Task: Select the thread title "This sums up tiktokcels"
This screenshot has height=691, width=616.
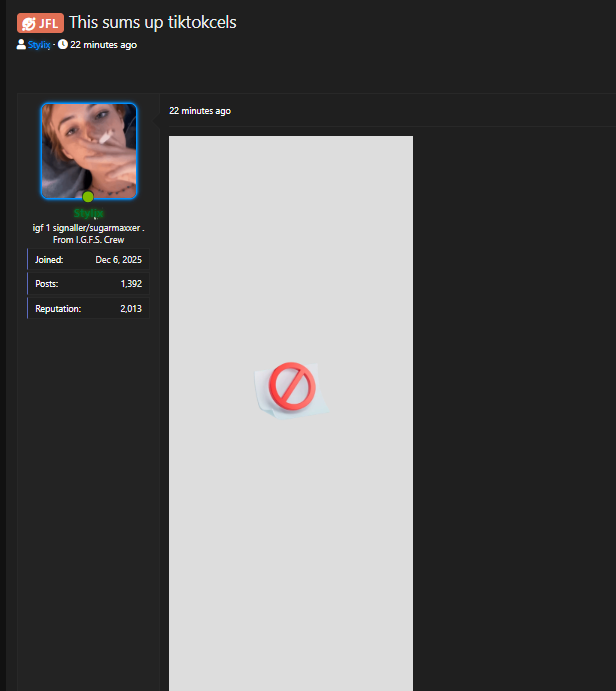Action: pos(153,22)
